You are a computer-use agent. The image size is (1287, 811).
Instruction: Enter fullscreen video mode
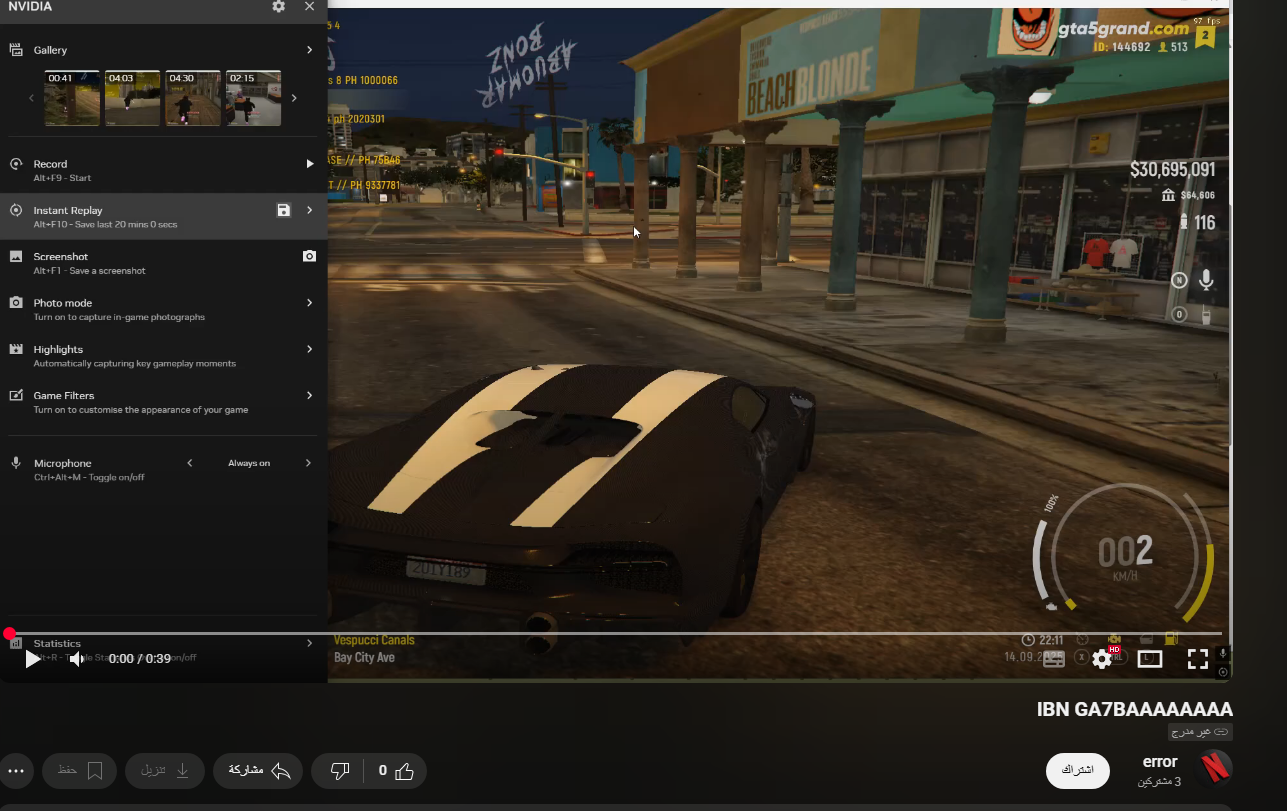pos(1197,659)
